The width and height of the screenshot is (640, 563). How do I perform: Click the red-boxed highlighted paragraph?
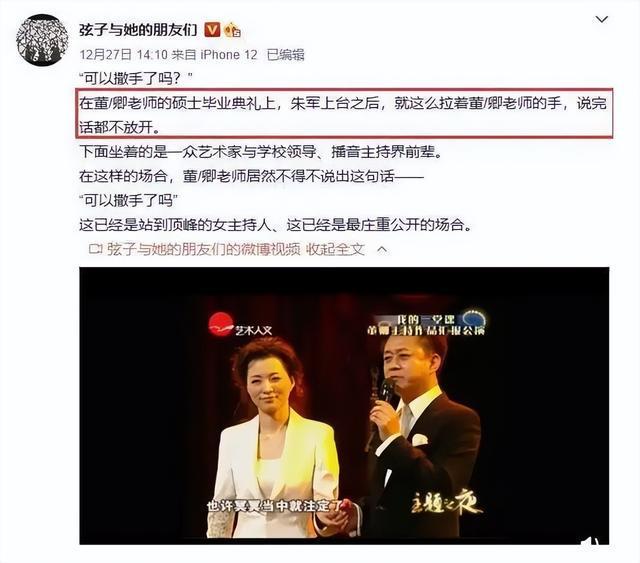[x=344, y=113]
